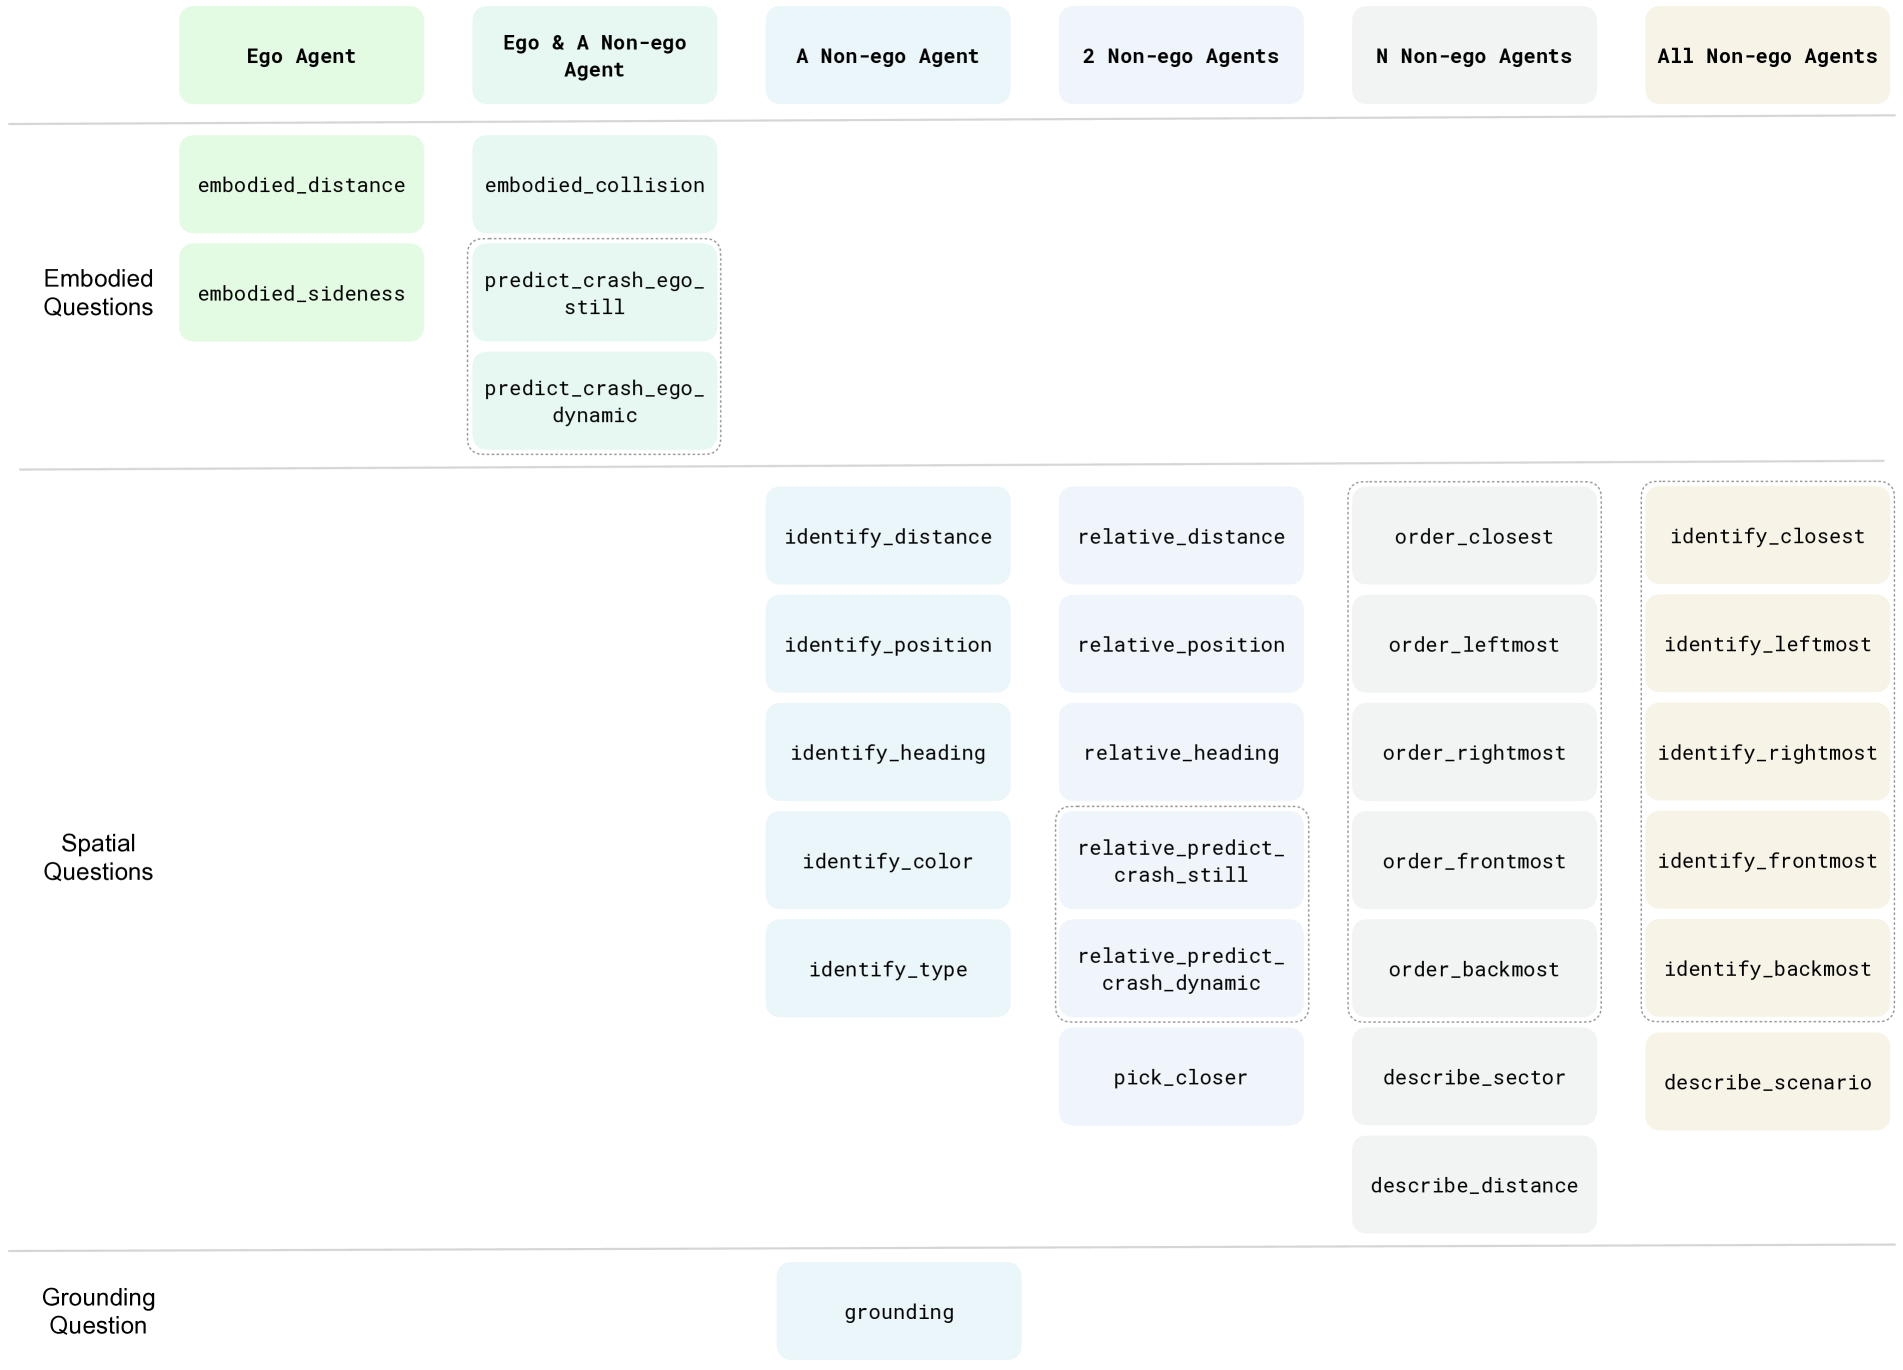Select the order_frontmost box
This screenshot has width=1903, height=1370.
coord(1474,861)
